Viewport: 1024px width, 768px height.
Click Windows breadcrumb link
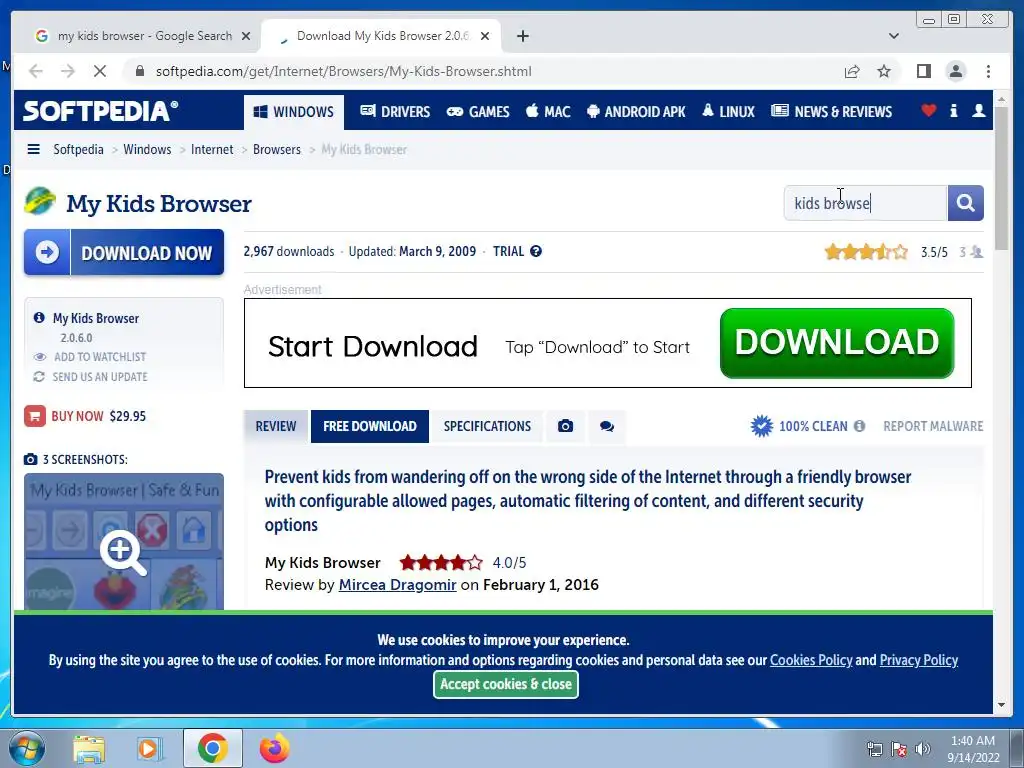click(147, 150)
